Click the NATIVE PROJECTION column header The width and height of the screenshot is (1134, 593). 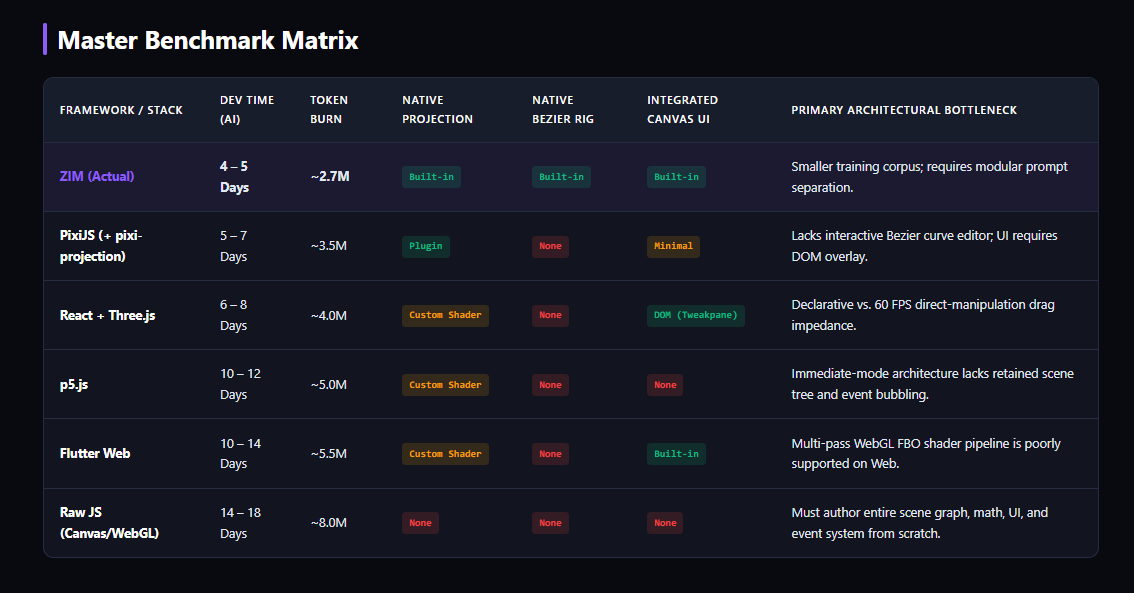pos(438,110)
